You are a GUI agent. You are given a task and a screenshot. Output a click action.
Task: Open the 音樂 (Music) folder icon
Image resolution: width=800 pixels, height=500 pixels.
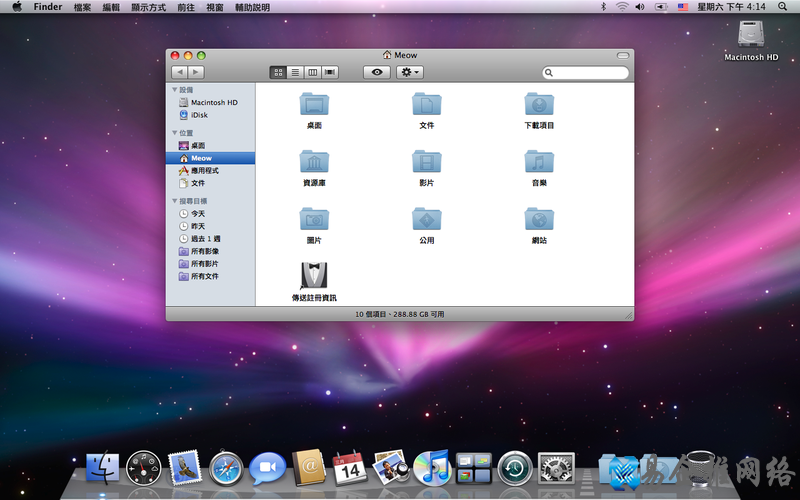point(539,161)
